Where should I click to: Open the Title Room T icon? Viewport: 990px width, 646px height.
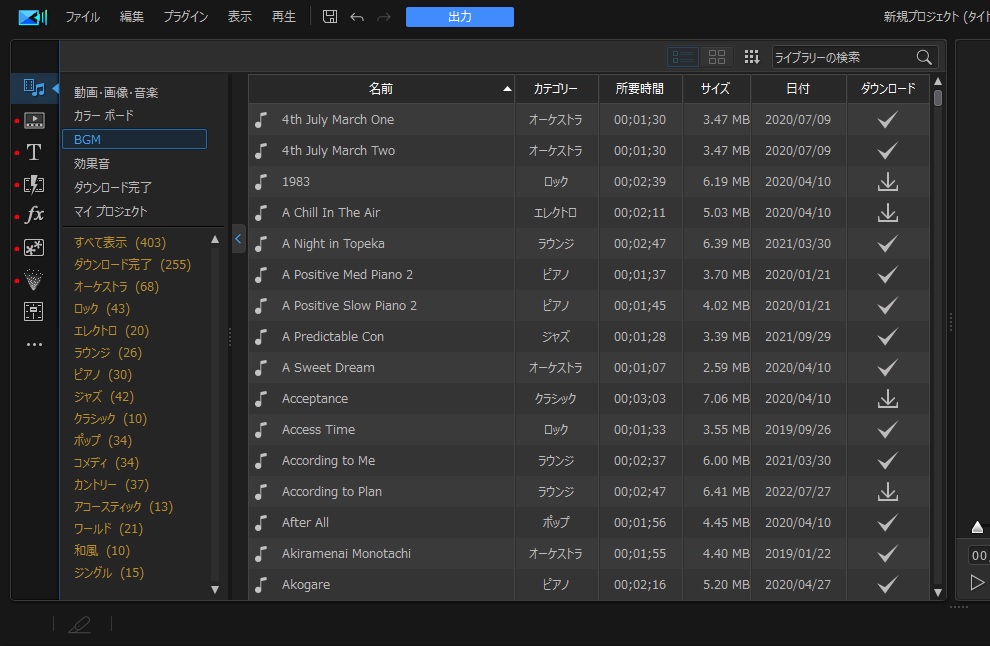click(x=33, y=152)
